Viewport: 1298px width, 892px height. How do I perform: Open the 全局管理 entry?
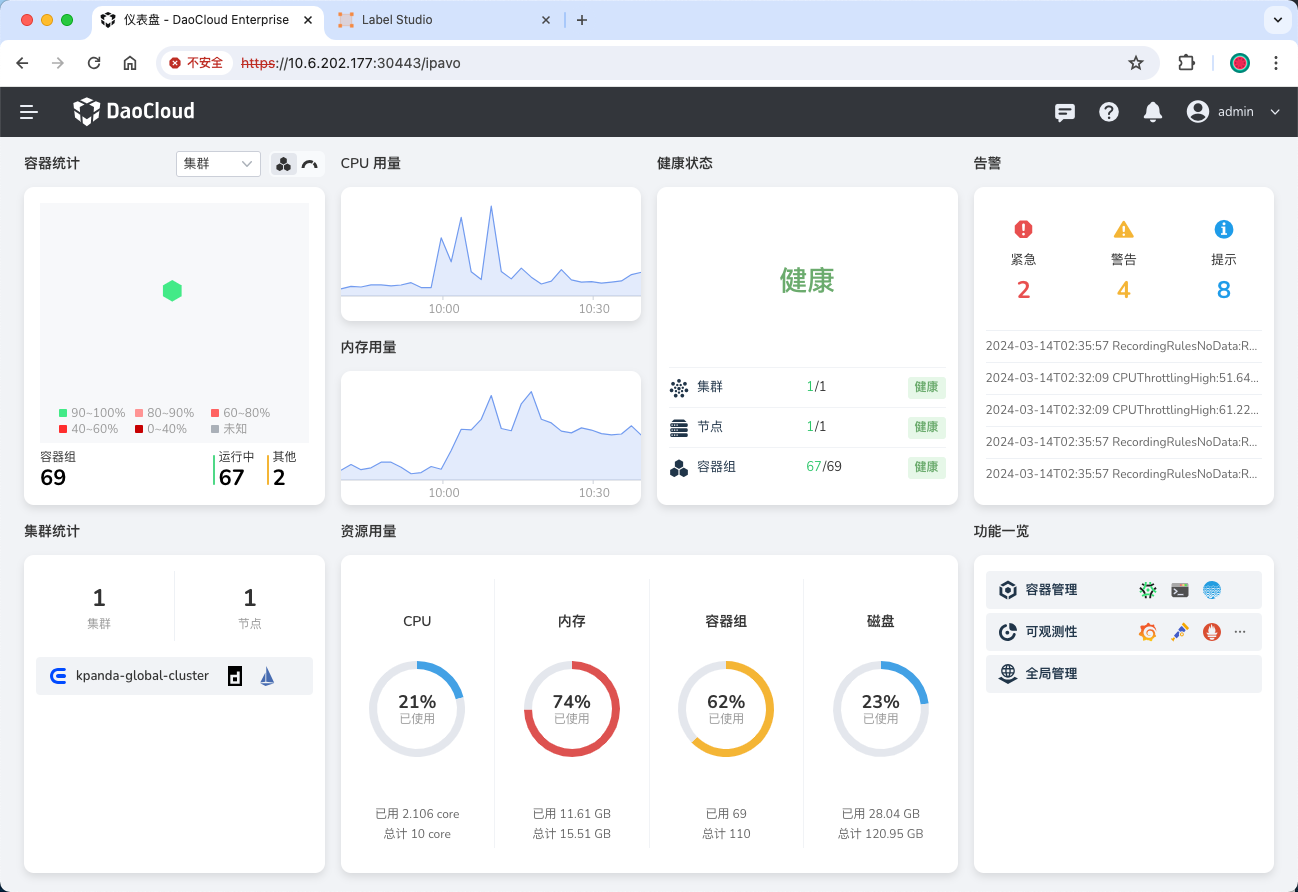[x=1051, y=674]
